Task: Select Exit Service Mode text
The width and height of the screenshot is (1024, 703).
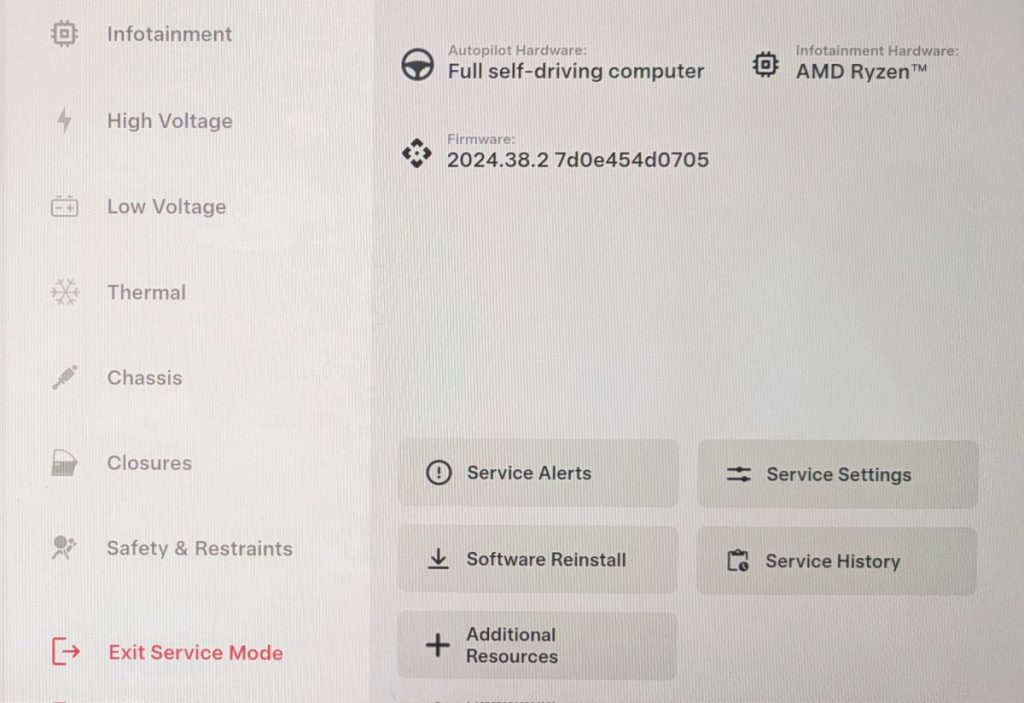Action: tap(196, 652)
